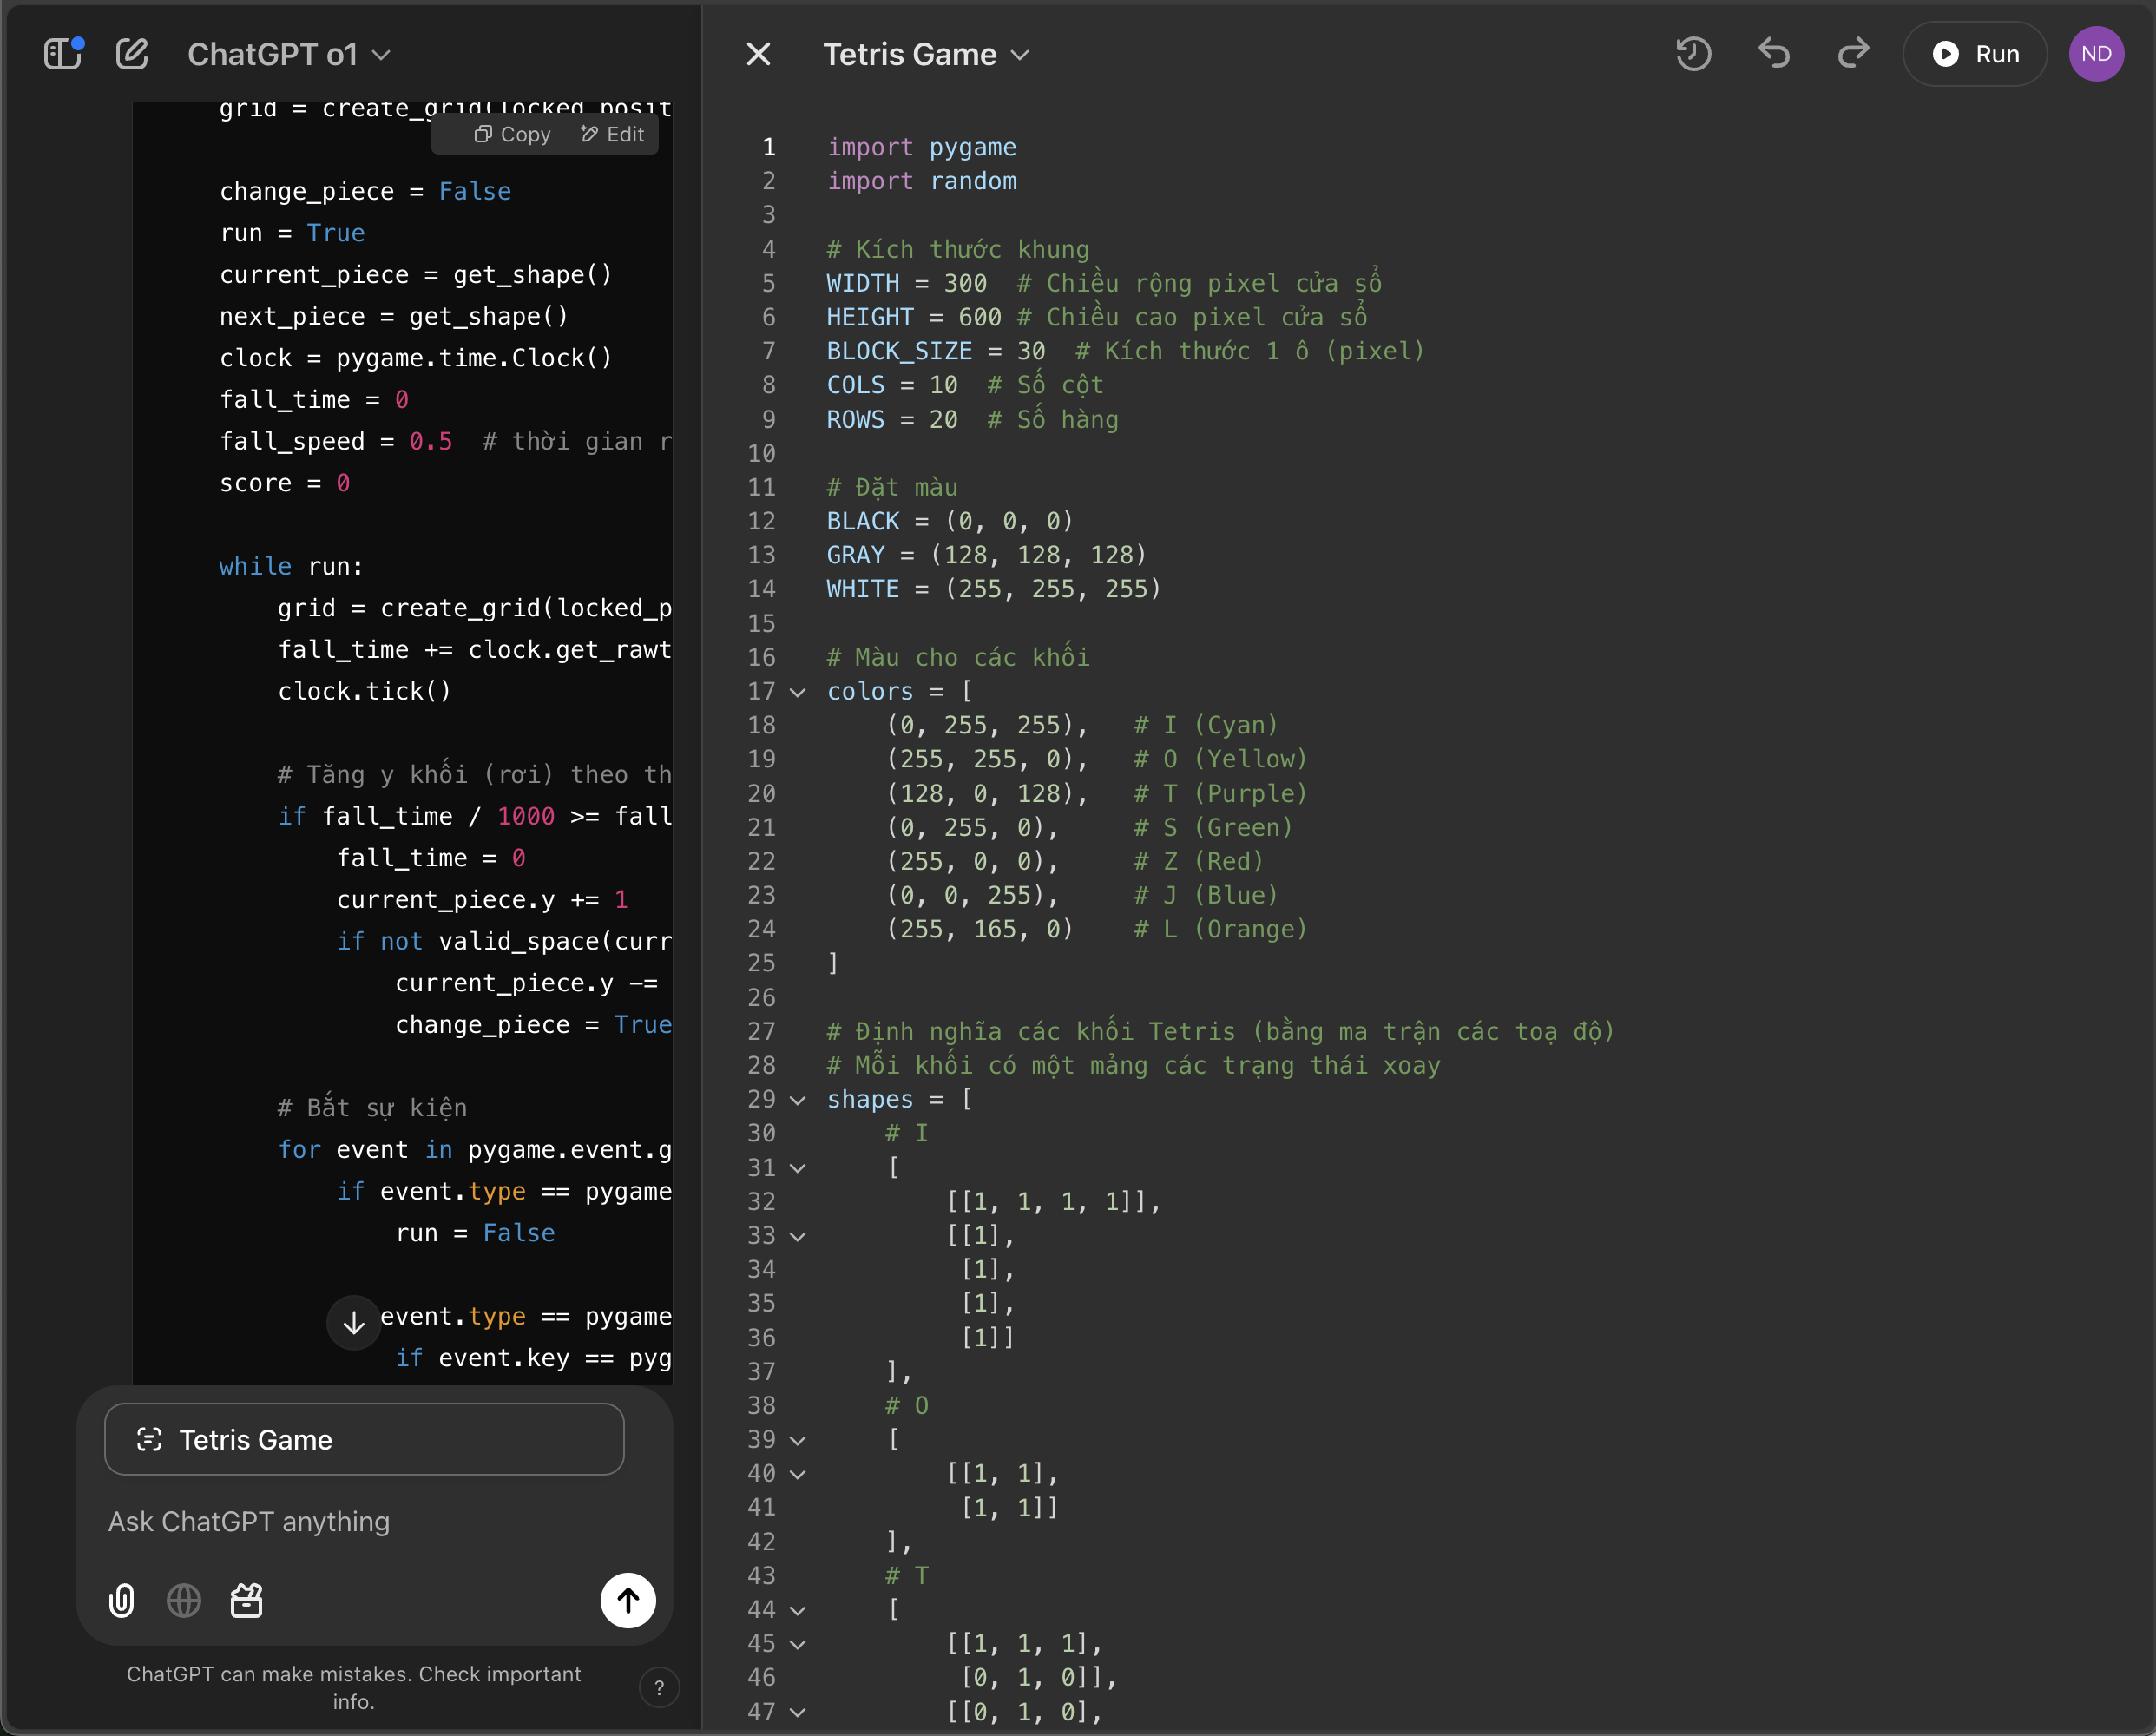Screen dimensions: 2156x1736
Task: Click 'WHITE = (255, 255, 255)' line
Action: tap(994, 589)
